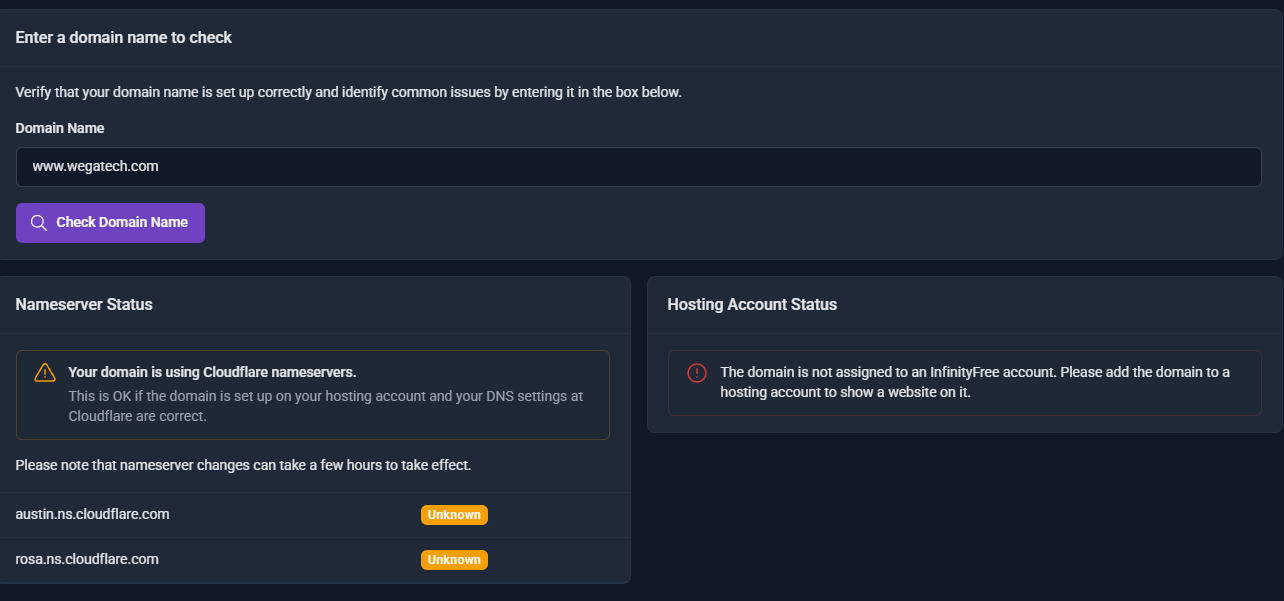Image resolution: width=1284 pixels, height=601 pixels.
Task: Click the Nameserver Status panel heading
Action: (84, 304)
